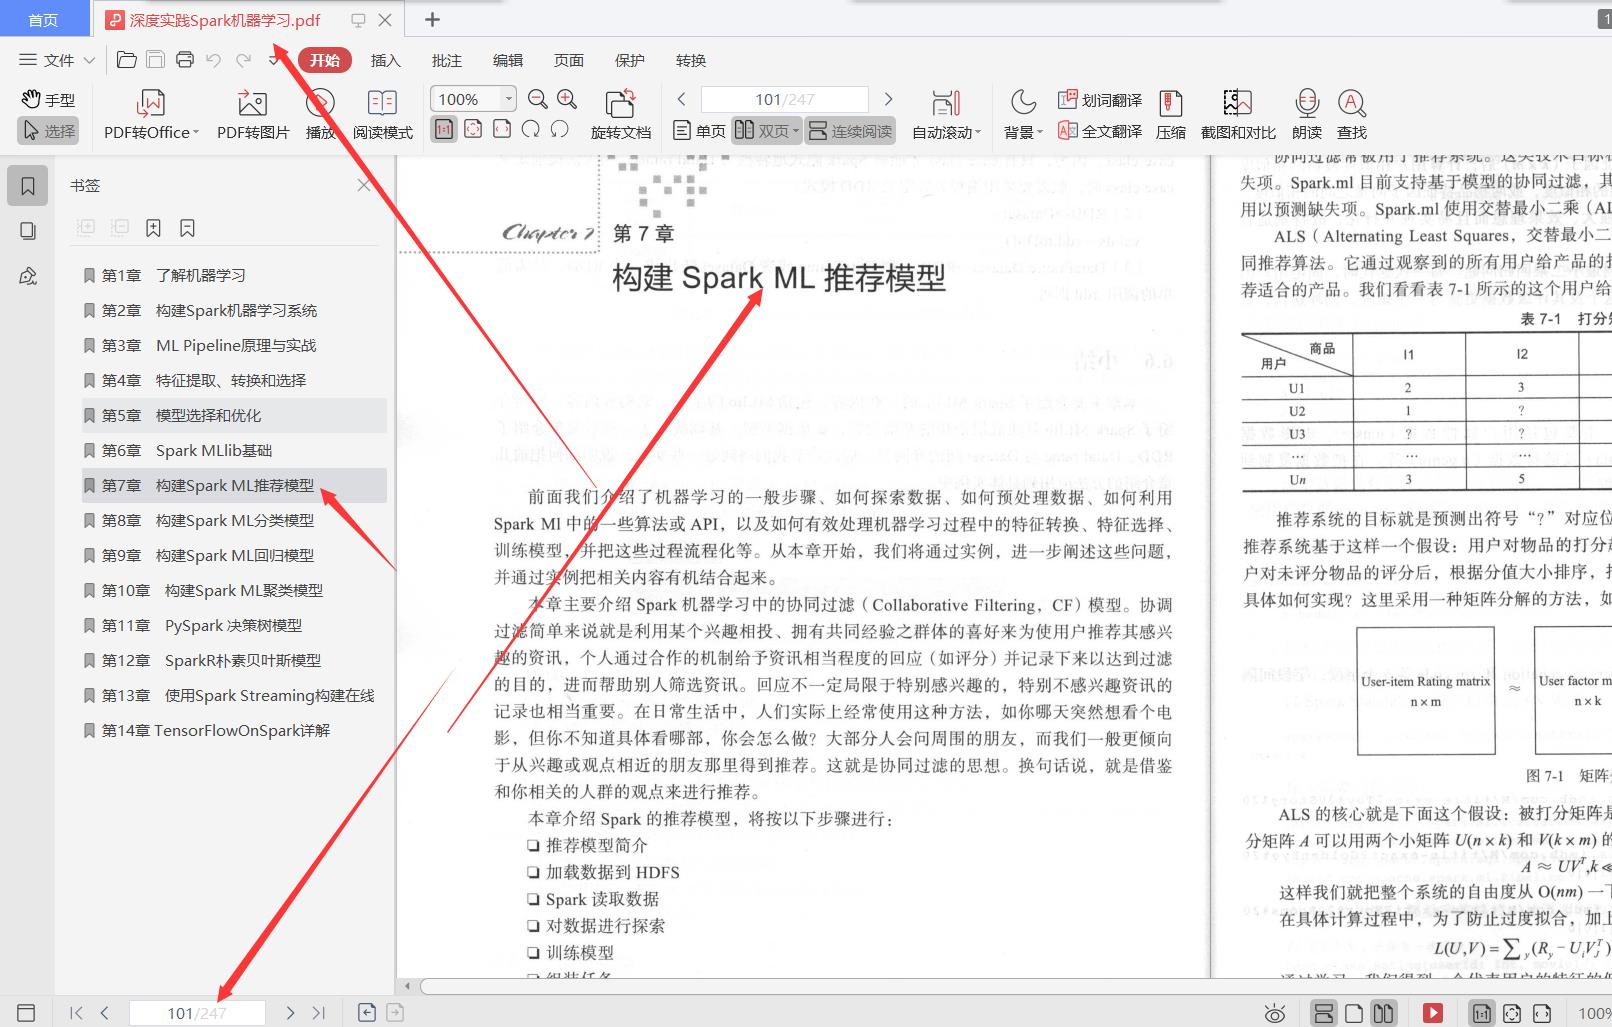Go to previous page arrow in ribbon
Screen dimensions: 1612x1027
pyautogui.click(x=682, y=99)
